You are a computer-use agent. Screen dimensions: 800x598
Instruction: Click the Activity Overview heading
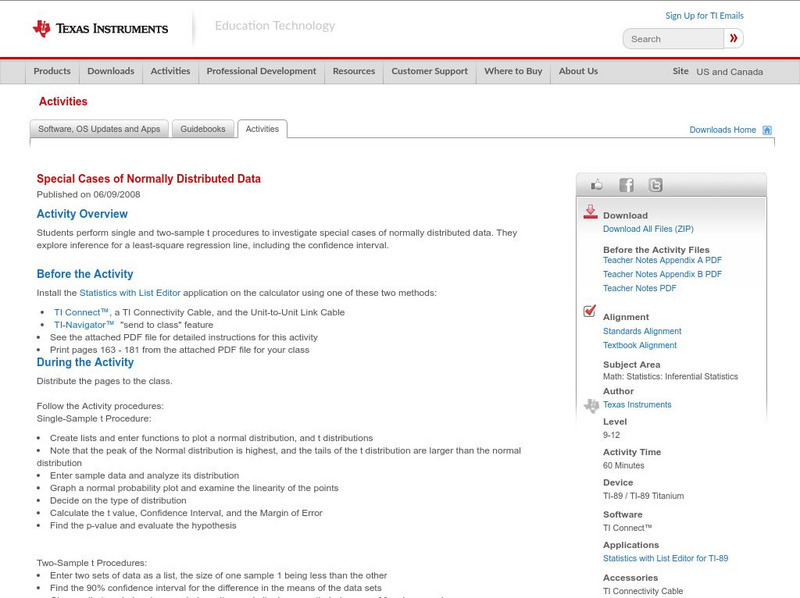click(82, 214)
